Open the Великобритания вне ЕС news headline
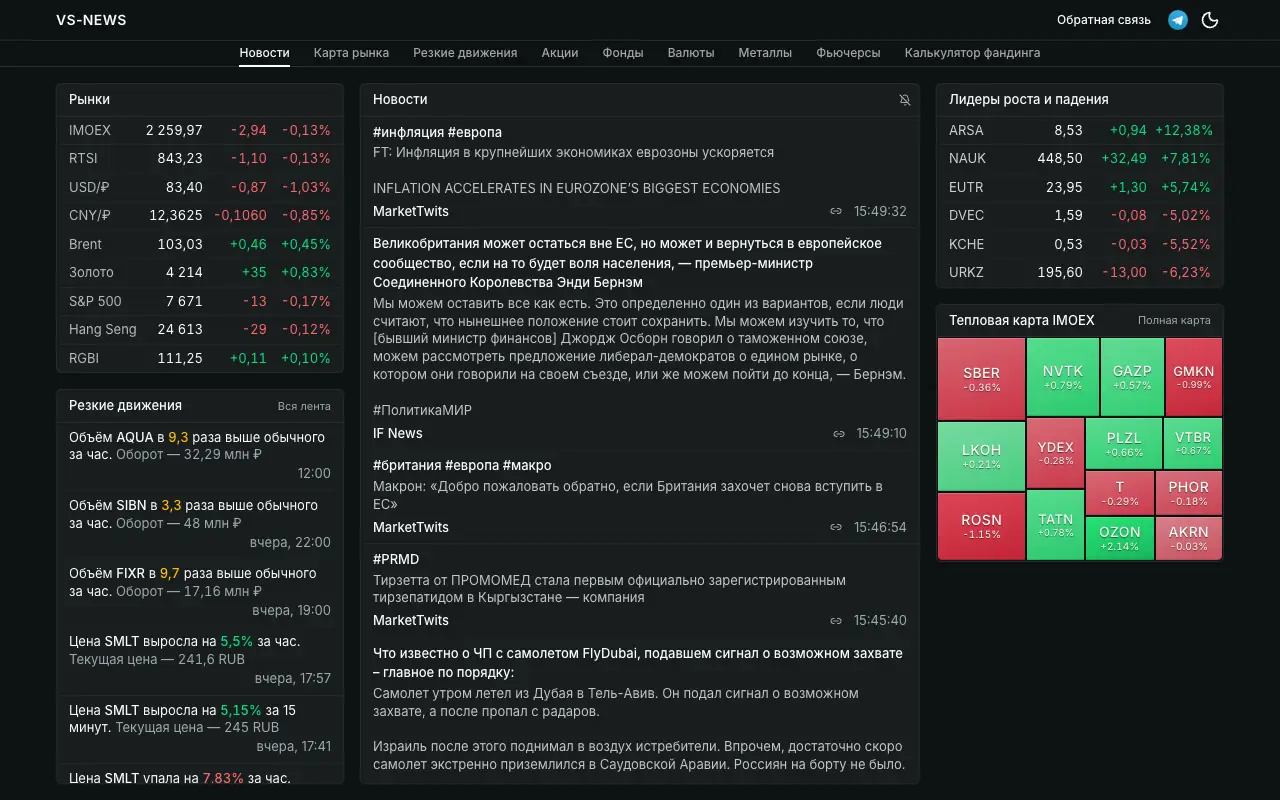The width and height of the screenshot is (1280, 800). click(627, 262)
